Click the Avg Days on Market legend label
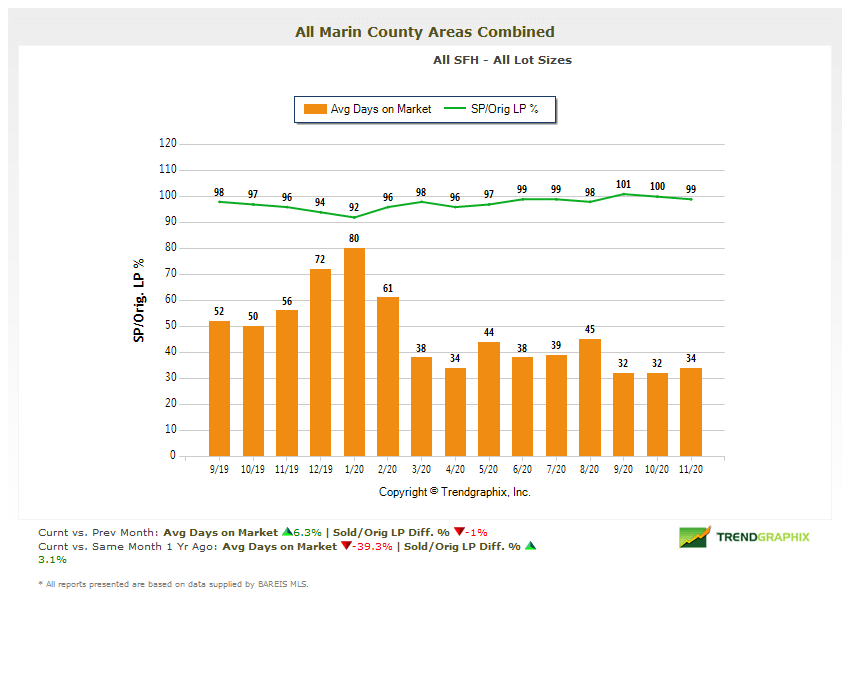This screenshot has height=700, width=850. point(381,109)
